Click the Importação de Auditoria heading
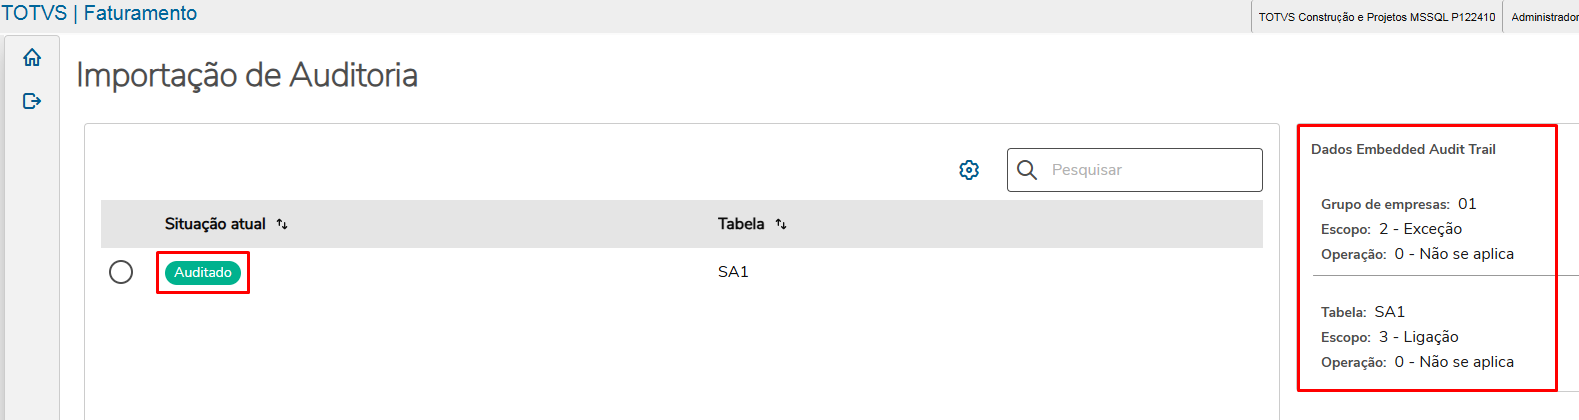 tap(247, 75)
